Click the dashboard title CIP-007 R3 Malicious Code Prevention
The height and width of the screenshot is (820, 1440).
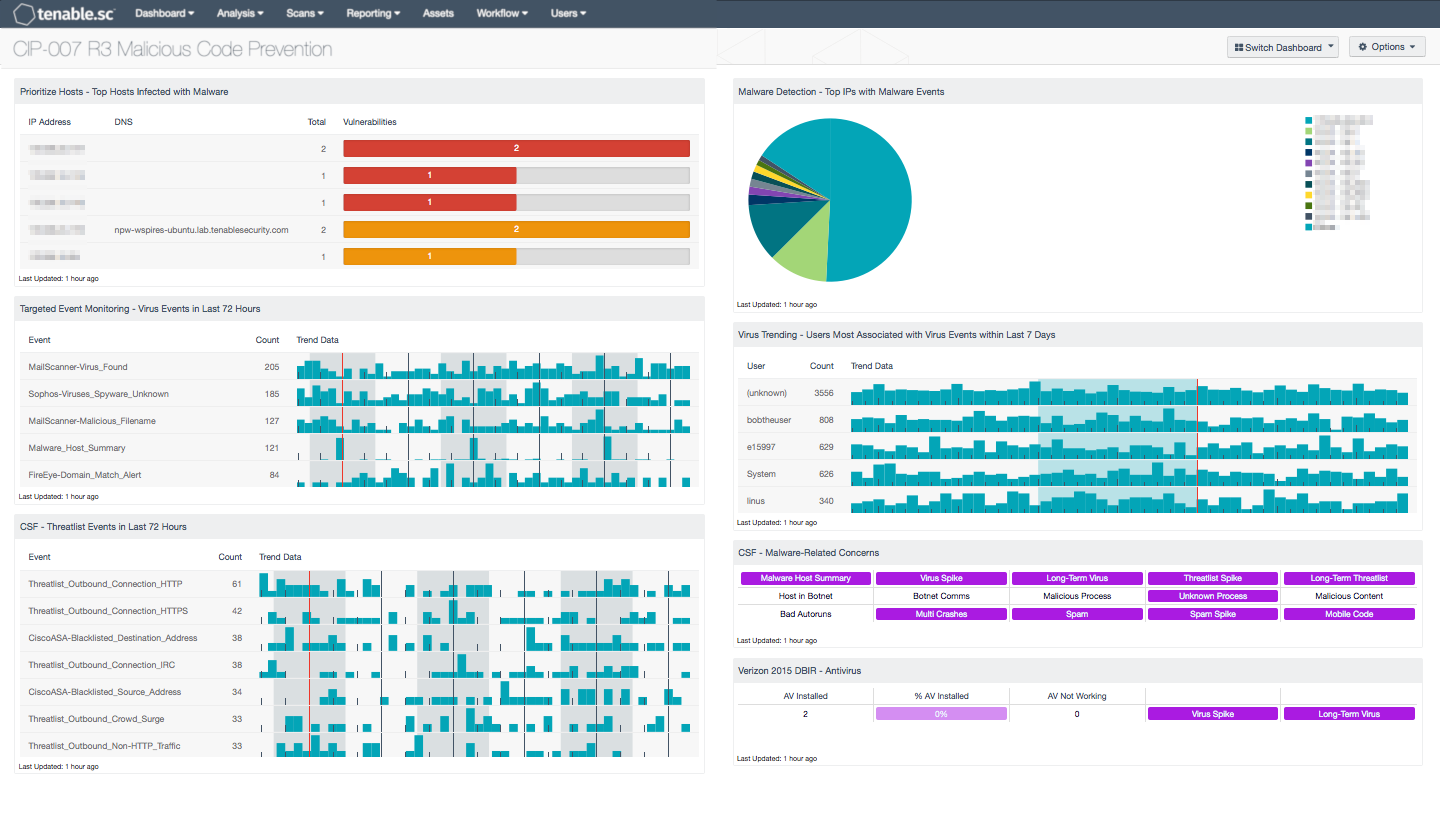[x=172, y=49]
